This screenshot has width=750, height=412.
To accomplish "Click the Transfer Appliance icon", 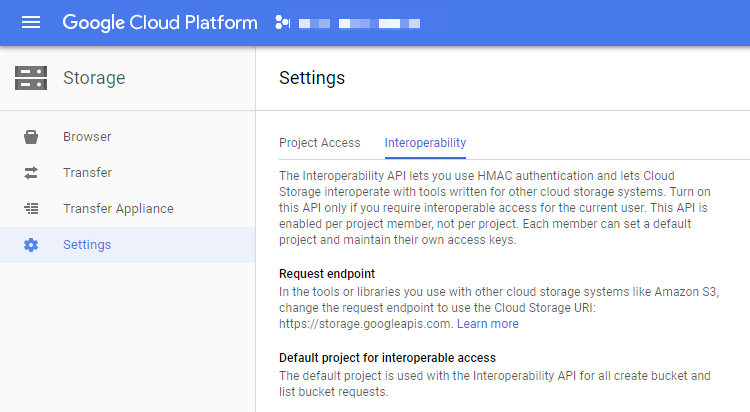I will click(x=31, y=209).
